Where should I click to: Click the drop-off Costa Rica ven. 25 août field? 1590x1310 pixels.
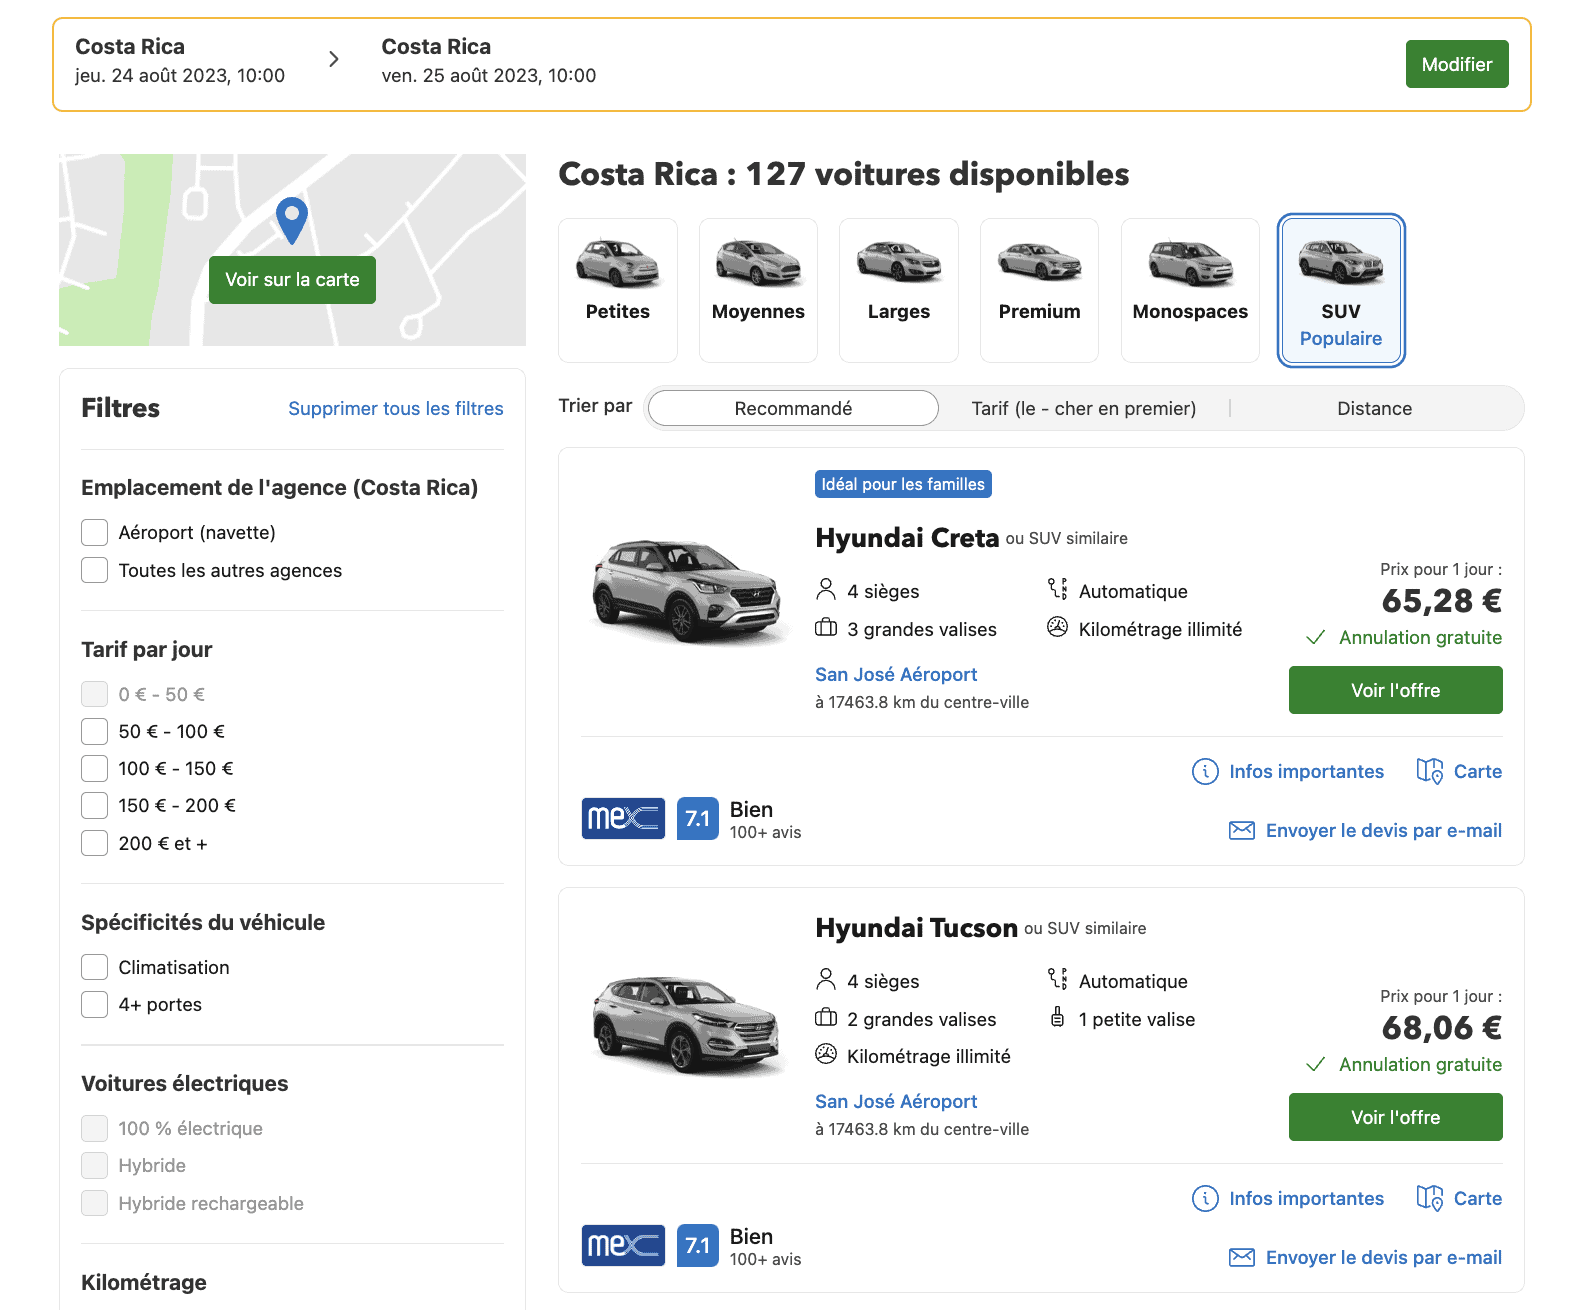point(489,61)
